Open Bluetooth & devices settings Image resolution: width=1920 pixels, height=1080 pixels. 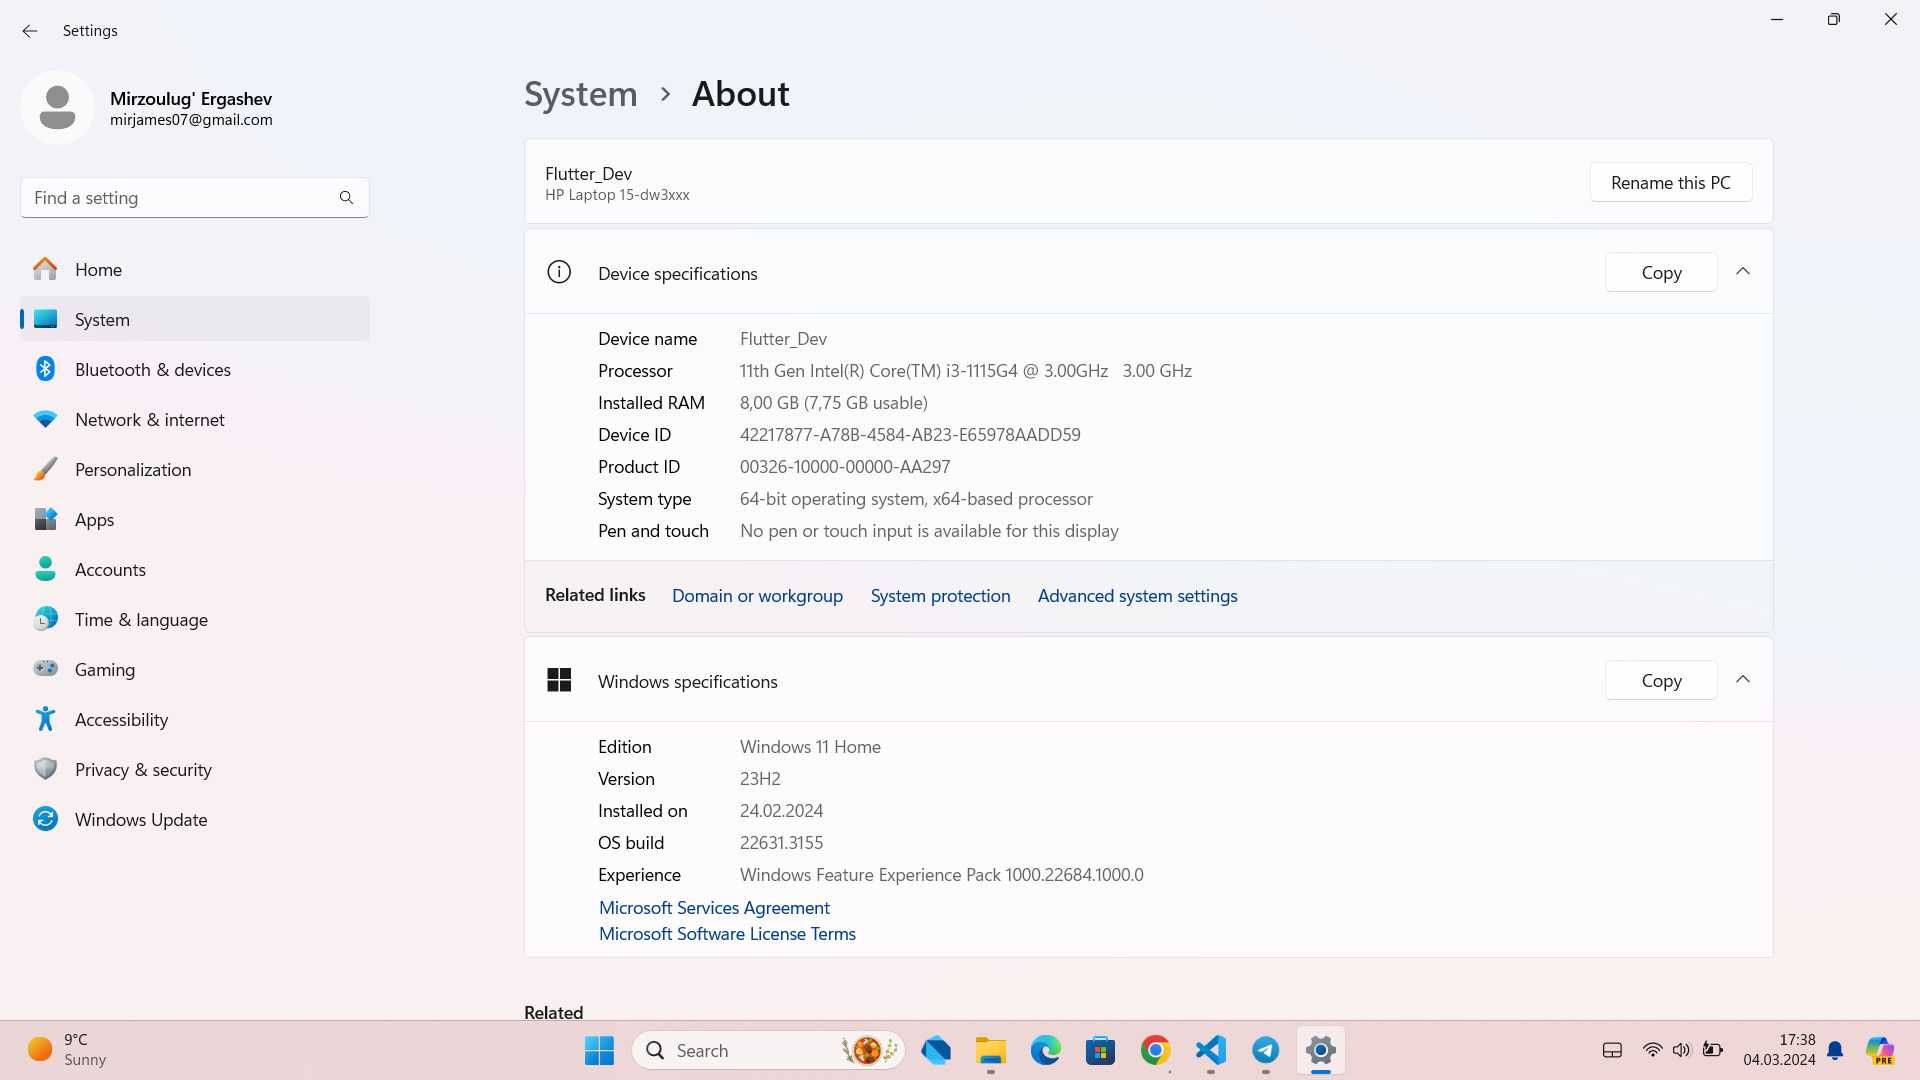point(195,369)
